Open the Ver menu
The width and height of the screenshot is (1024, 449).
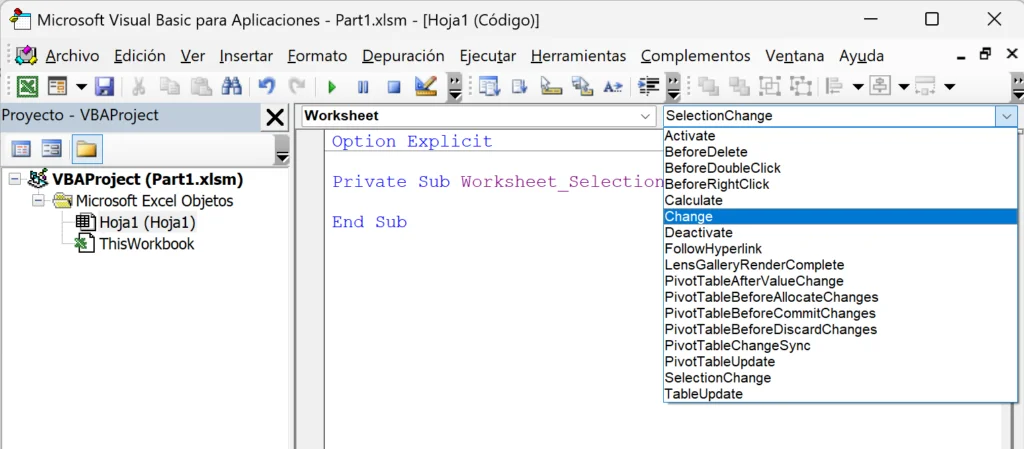tap(193, 56)
